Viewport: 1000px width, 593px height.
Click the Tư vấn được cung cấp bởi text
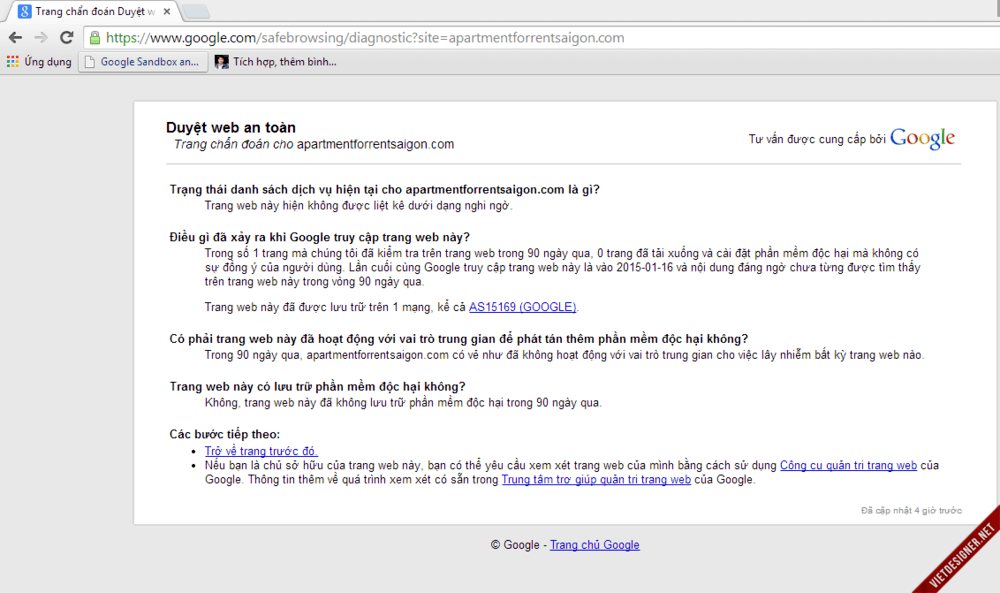pyautogui.click(x=817, y=139)
